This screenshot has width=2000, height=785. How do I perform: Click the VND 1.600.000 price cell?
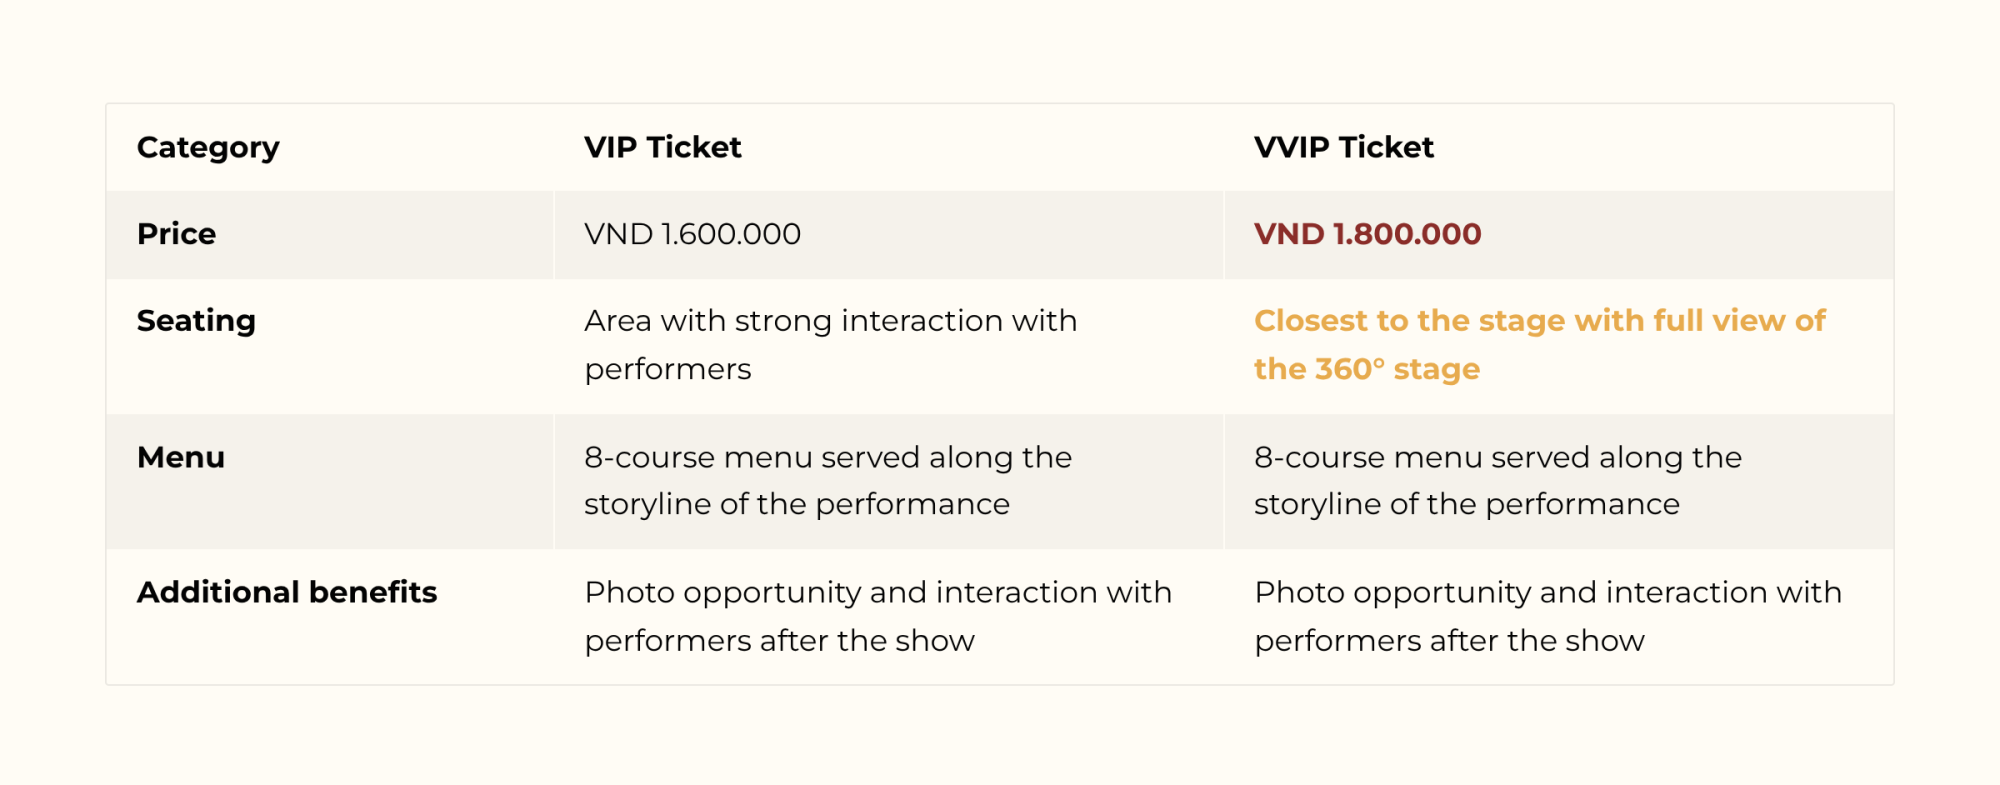point(692,234)
